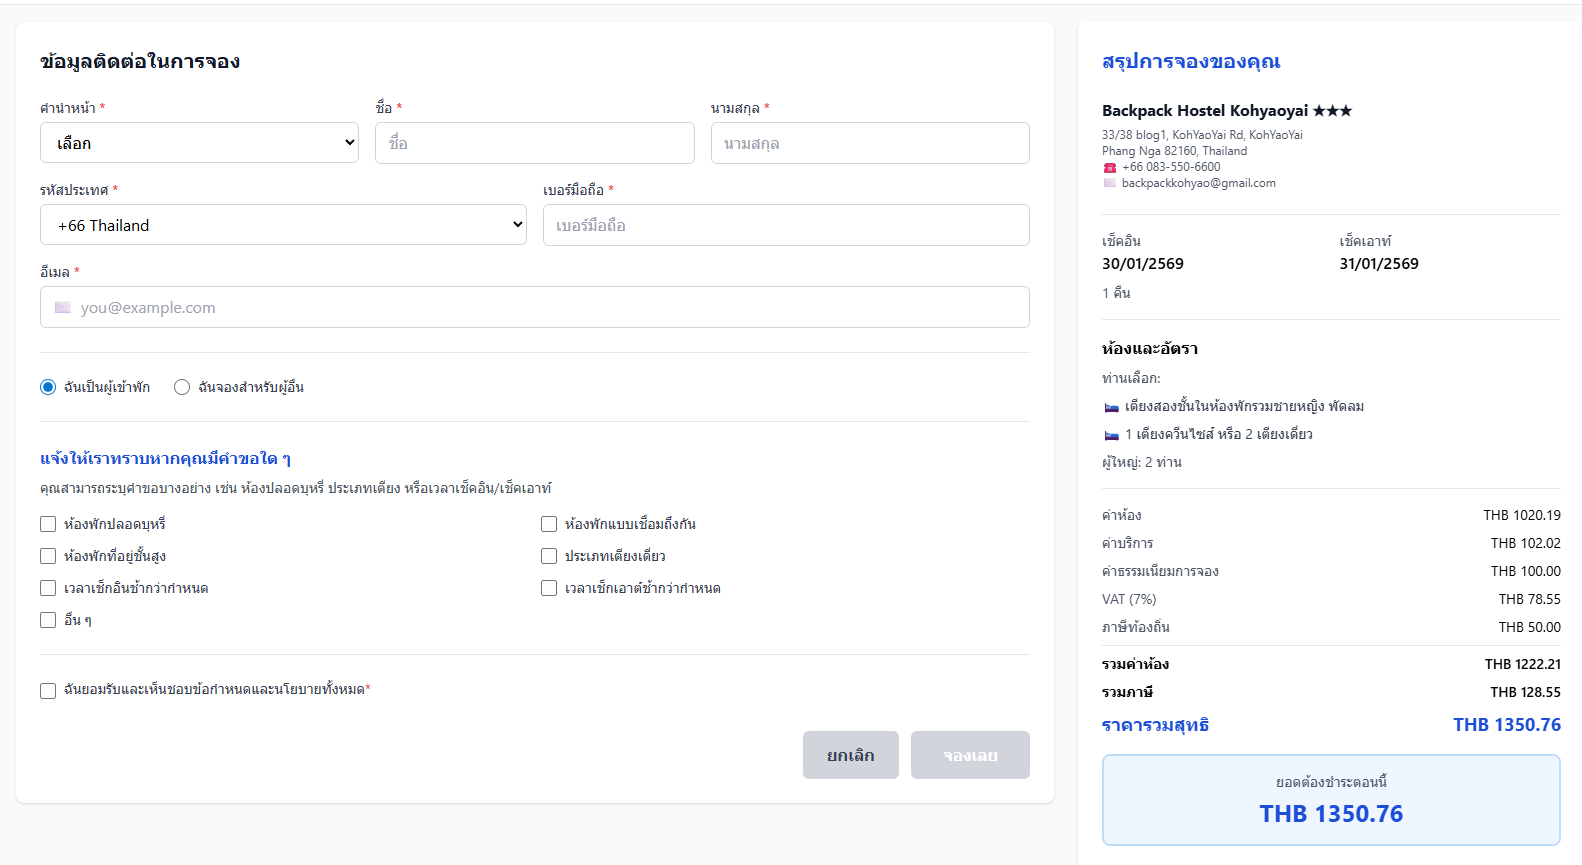
Task: Click the bed icon beside 1 queen bed option
Action: point(1111,435)
